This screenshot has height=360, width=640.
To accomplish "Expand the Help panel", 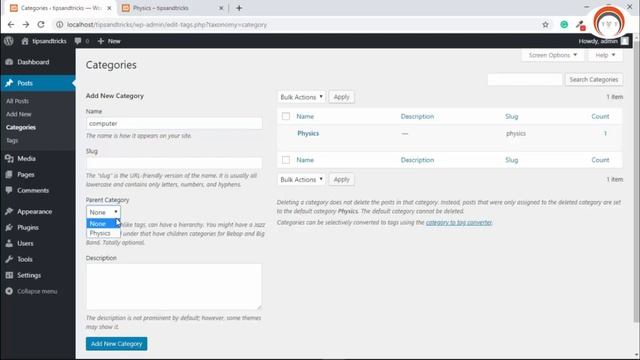I will tap(605, 55).
